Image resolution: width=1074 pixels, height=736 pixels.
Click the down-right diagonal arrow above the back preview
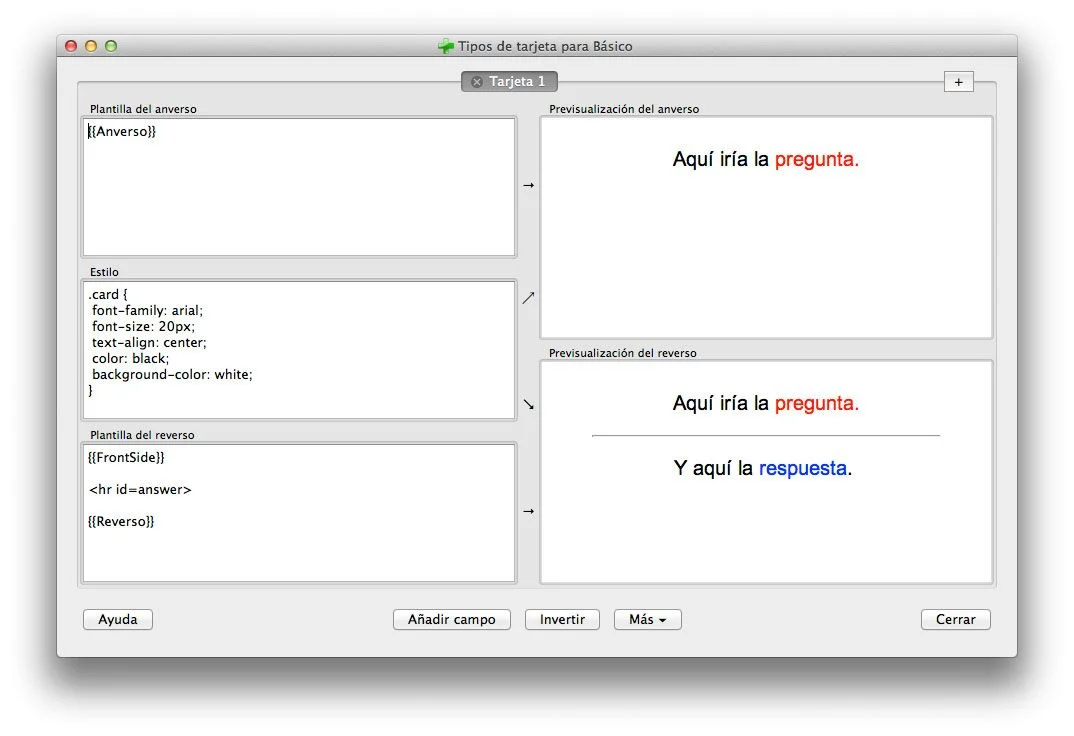pyautogui.click(x=528, y=404)
